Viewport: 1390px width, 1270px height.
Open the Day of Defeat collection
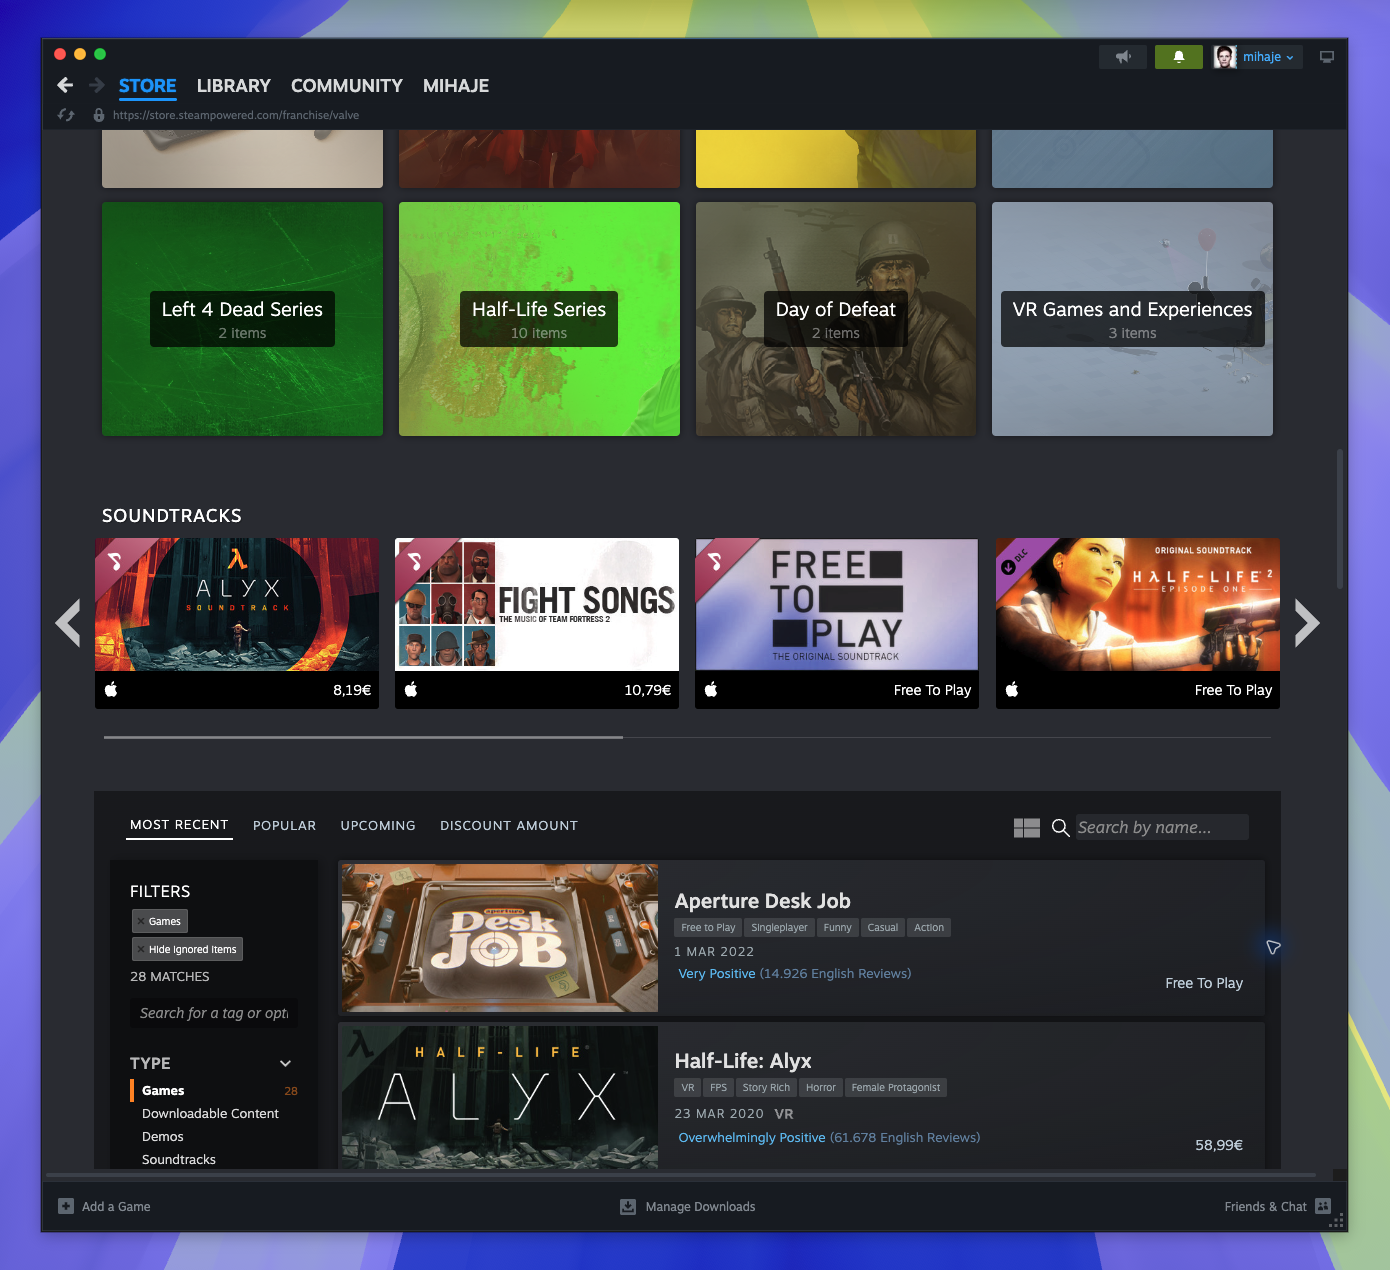[x=836, y=319]
